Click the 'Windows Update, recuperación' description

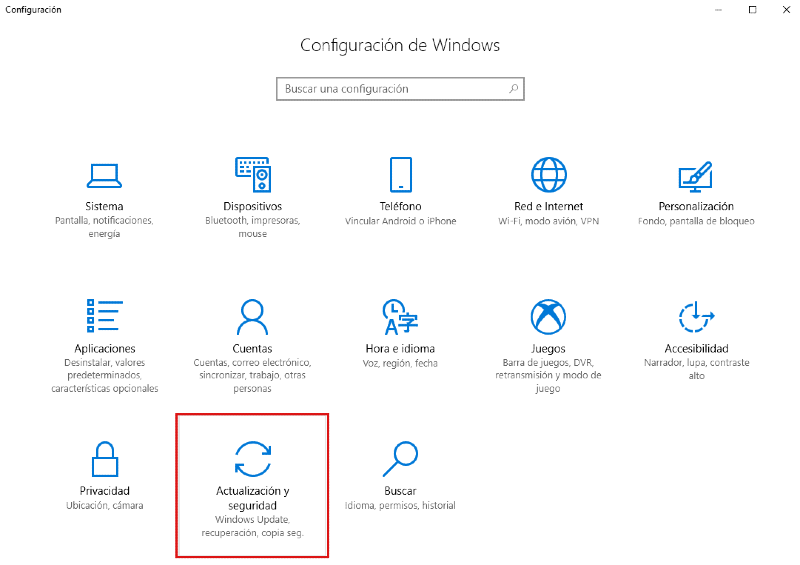click(253, 526)
